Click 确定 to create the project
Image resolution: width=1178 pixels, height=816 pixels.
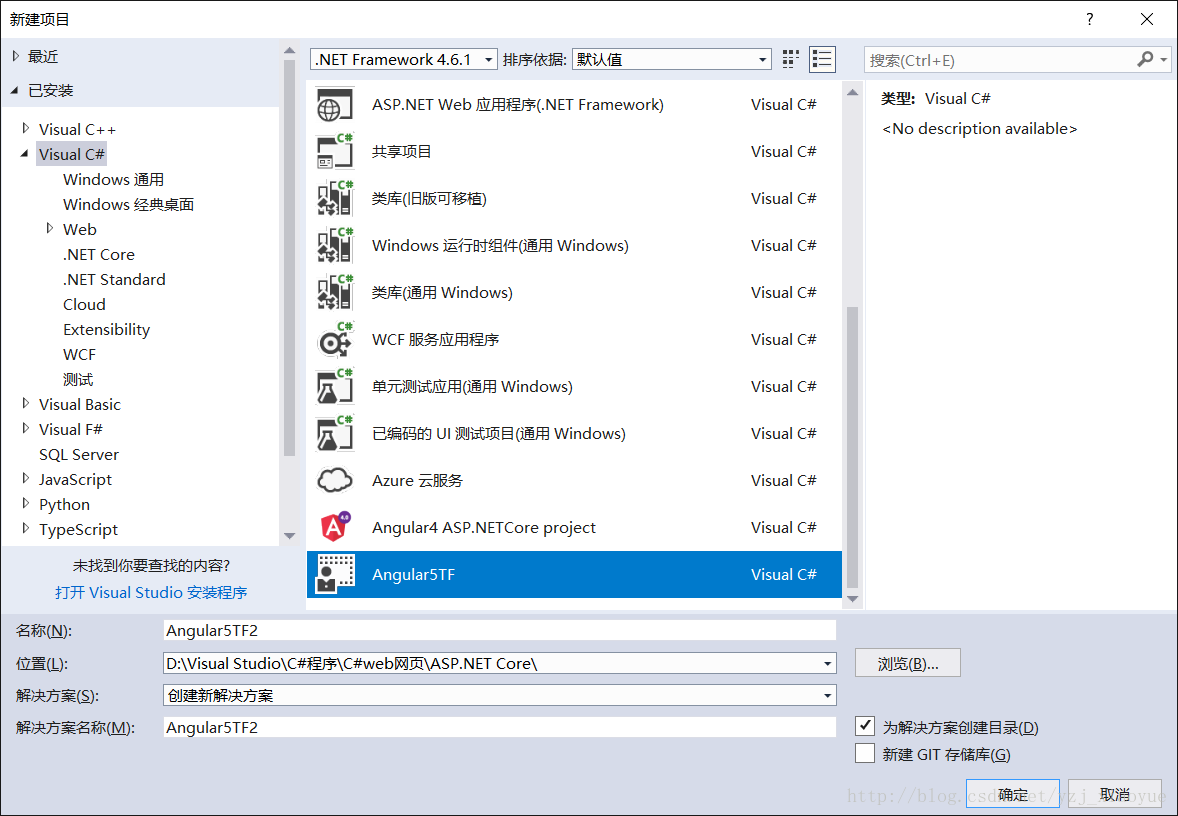1013,794
